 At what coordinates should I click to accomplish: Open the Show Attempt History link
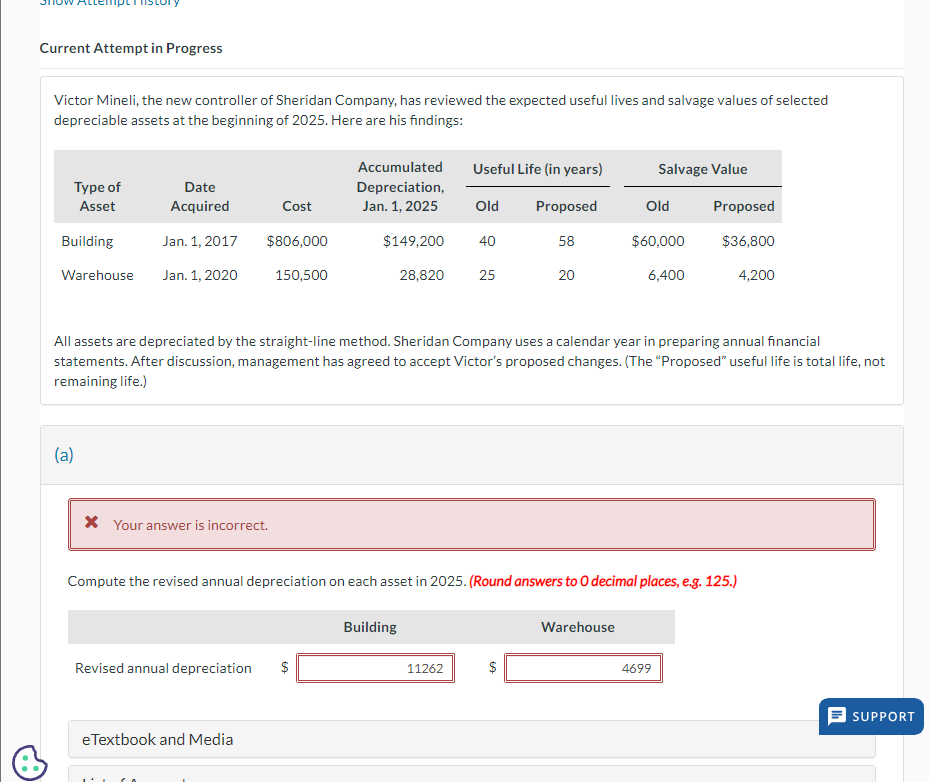(109, 3)
